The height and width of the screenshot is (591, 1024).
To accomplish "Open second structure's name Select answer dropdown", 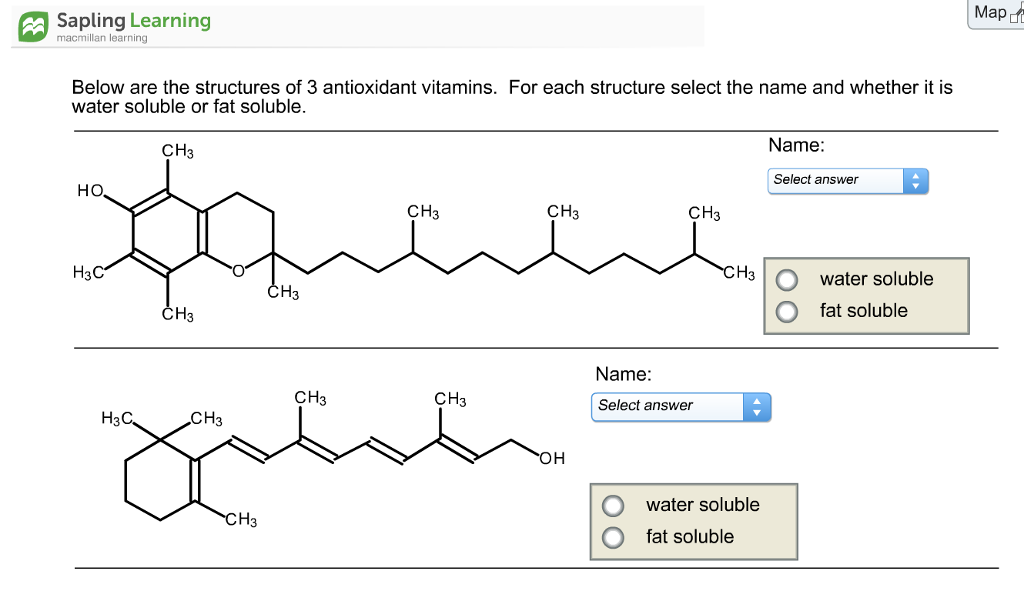I will tap(681, 407).
